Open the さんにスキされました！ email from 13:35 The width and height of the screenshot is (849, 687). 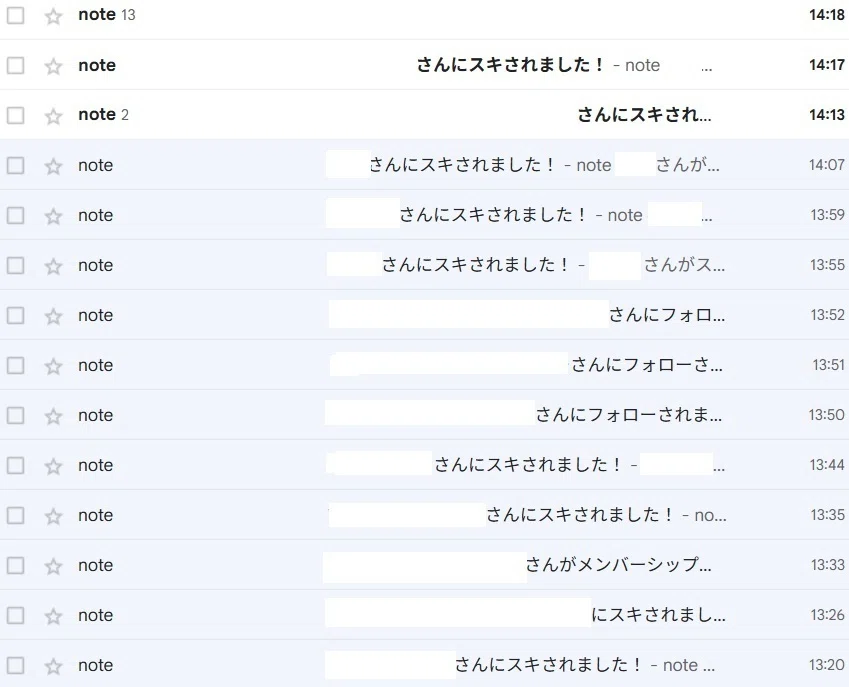point(579,515)
